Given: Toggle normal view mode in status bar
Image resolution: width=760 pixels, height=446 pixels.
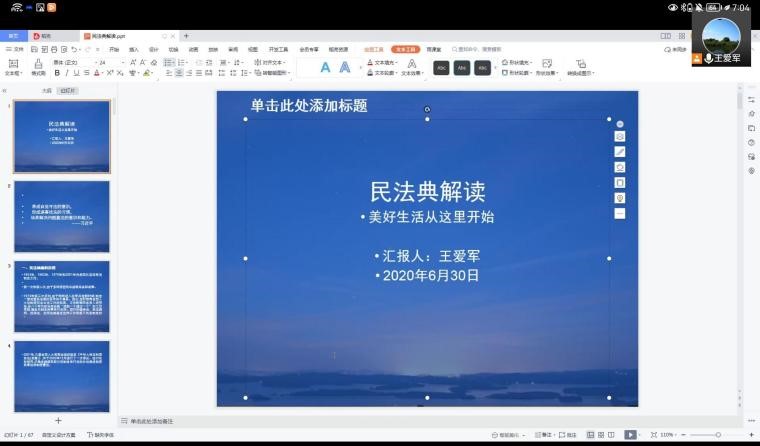Looking at the screenshot, I should coord(590,435).
